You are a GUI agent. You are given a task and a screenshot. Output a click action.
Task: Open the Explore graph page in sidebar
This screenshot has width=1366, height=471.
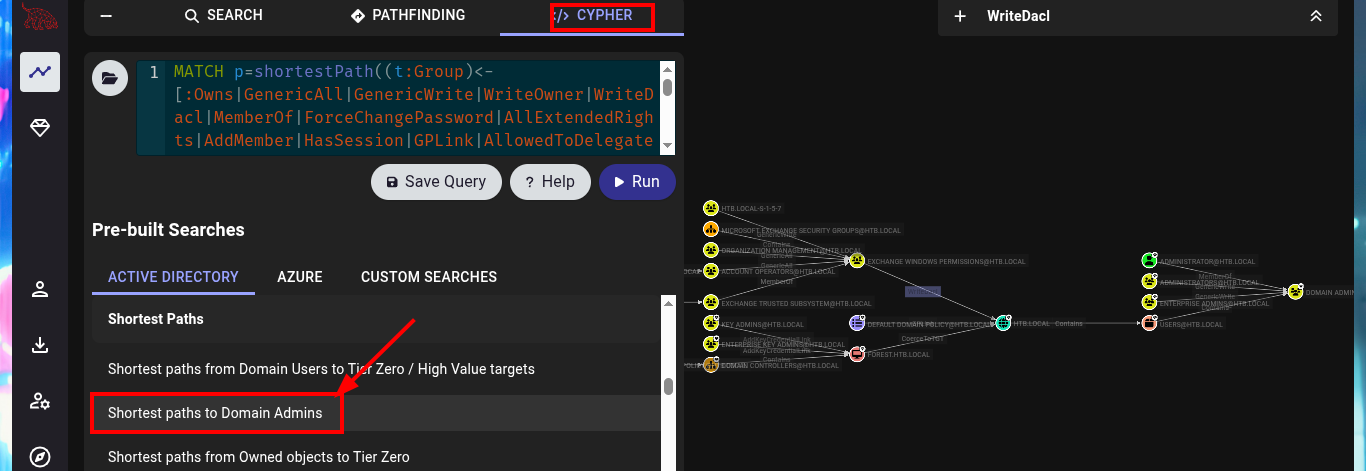tap(40, 72)
